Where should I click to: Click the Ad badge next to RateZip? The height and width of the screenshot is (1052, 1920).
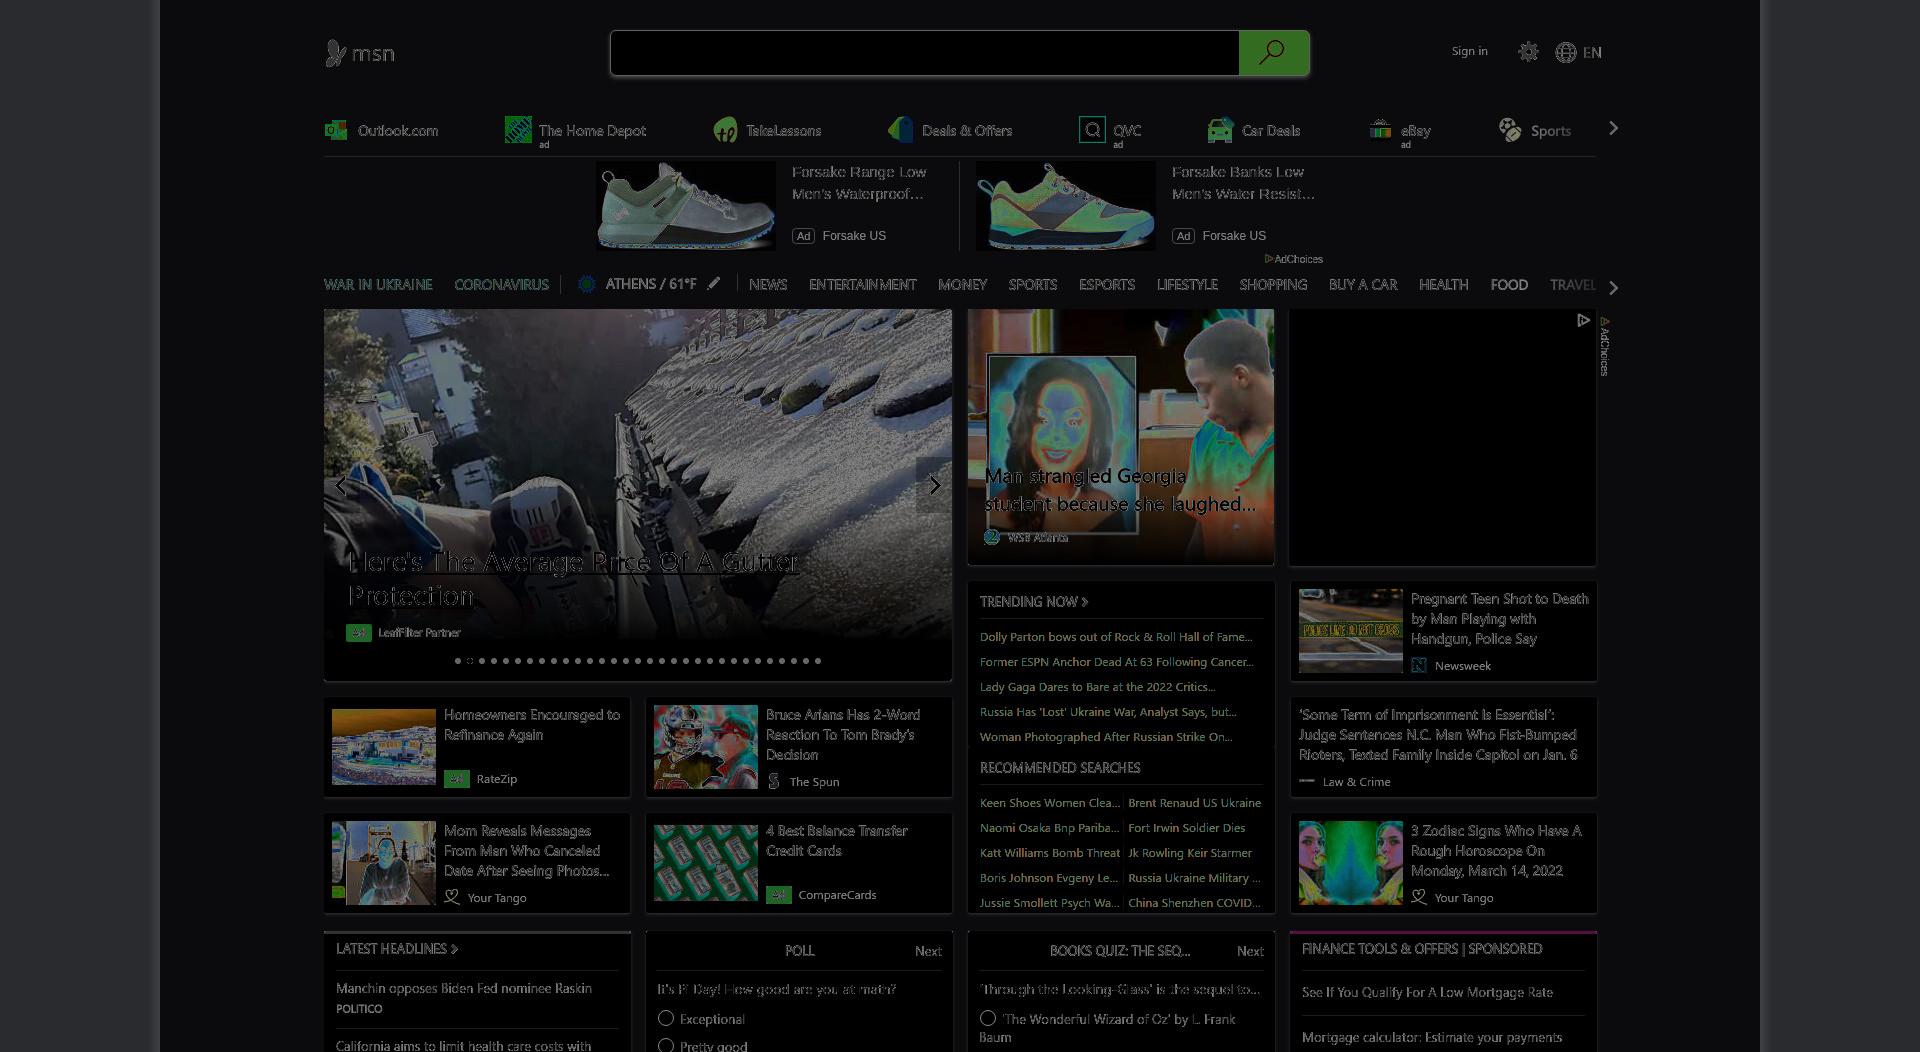[457, 779]
